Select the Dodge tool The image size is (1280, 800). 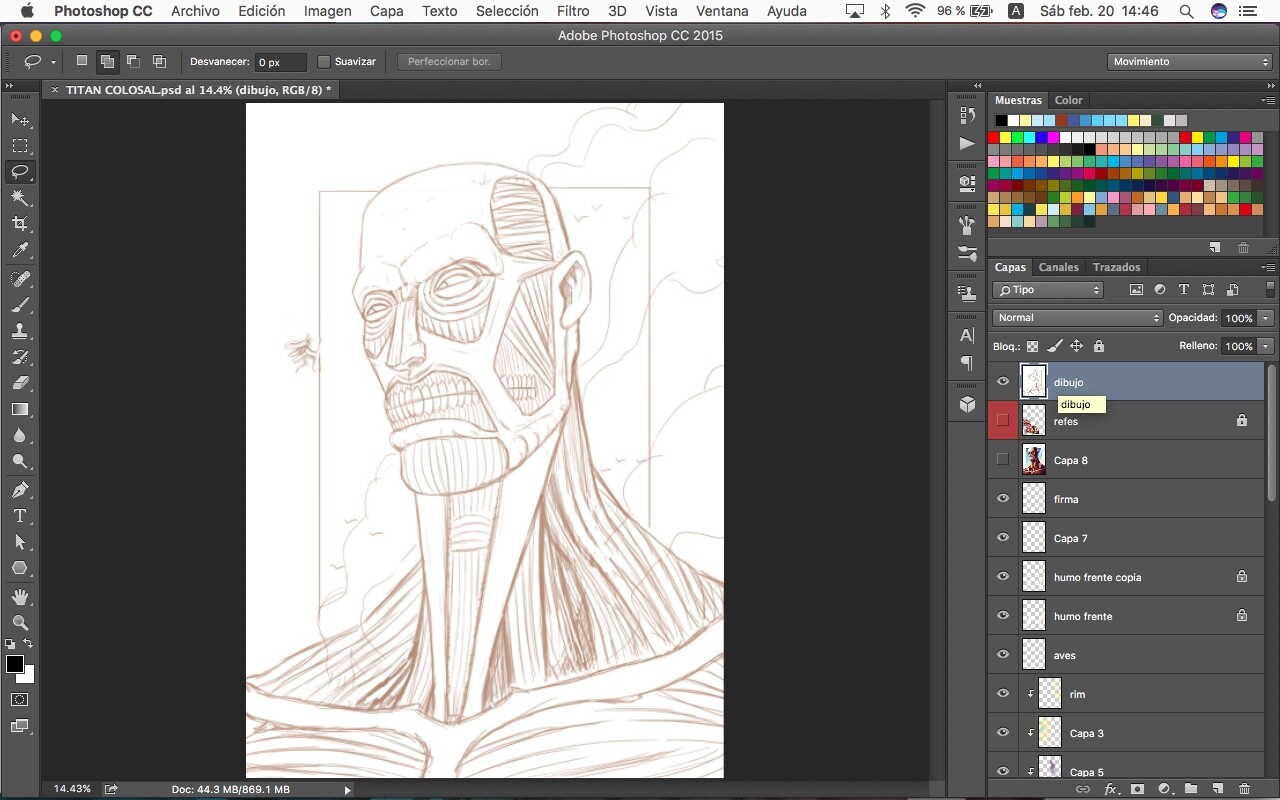click(x=20, y=461)
